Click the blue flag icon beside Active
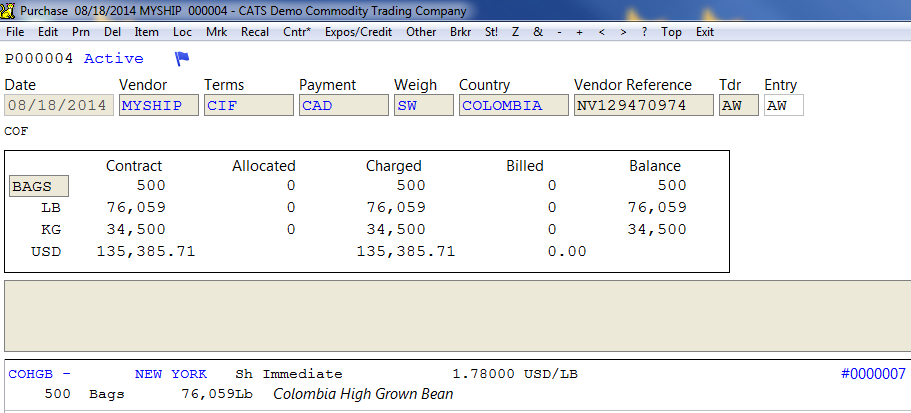Screen dimensions: 911x413 182,58
